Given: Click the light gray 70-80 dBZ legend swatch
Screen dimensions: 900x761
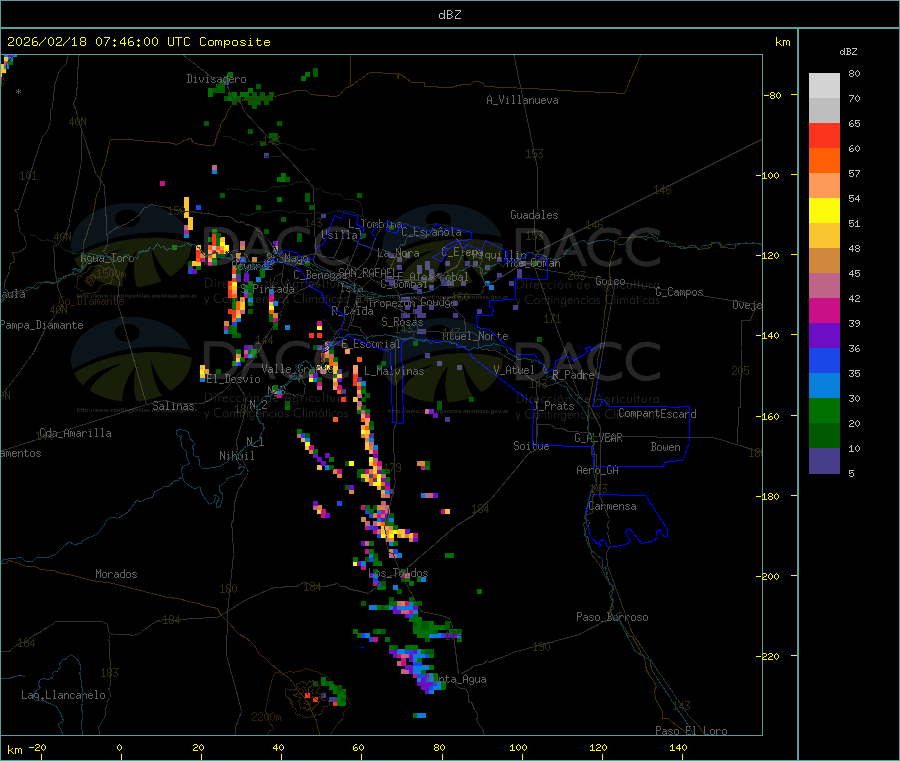Looking at the screenshot, I should coord(824,86).
